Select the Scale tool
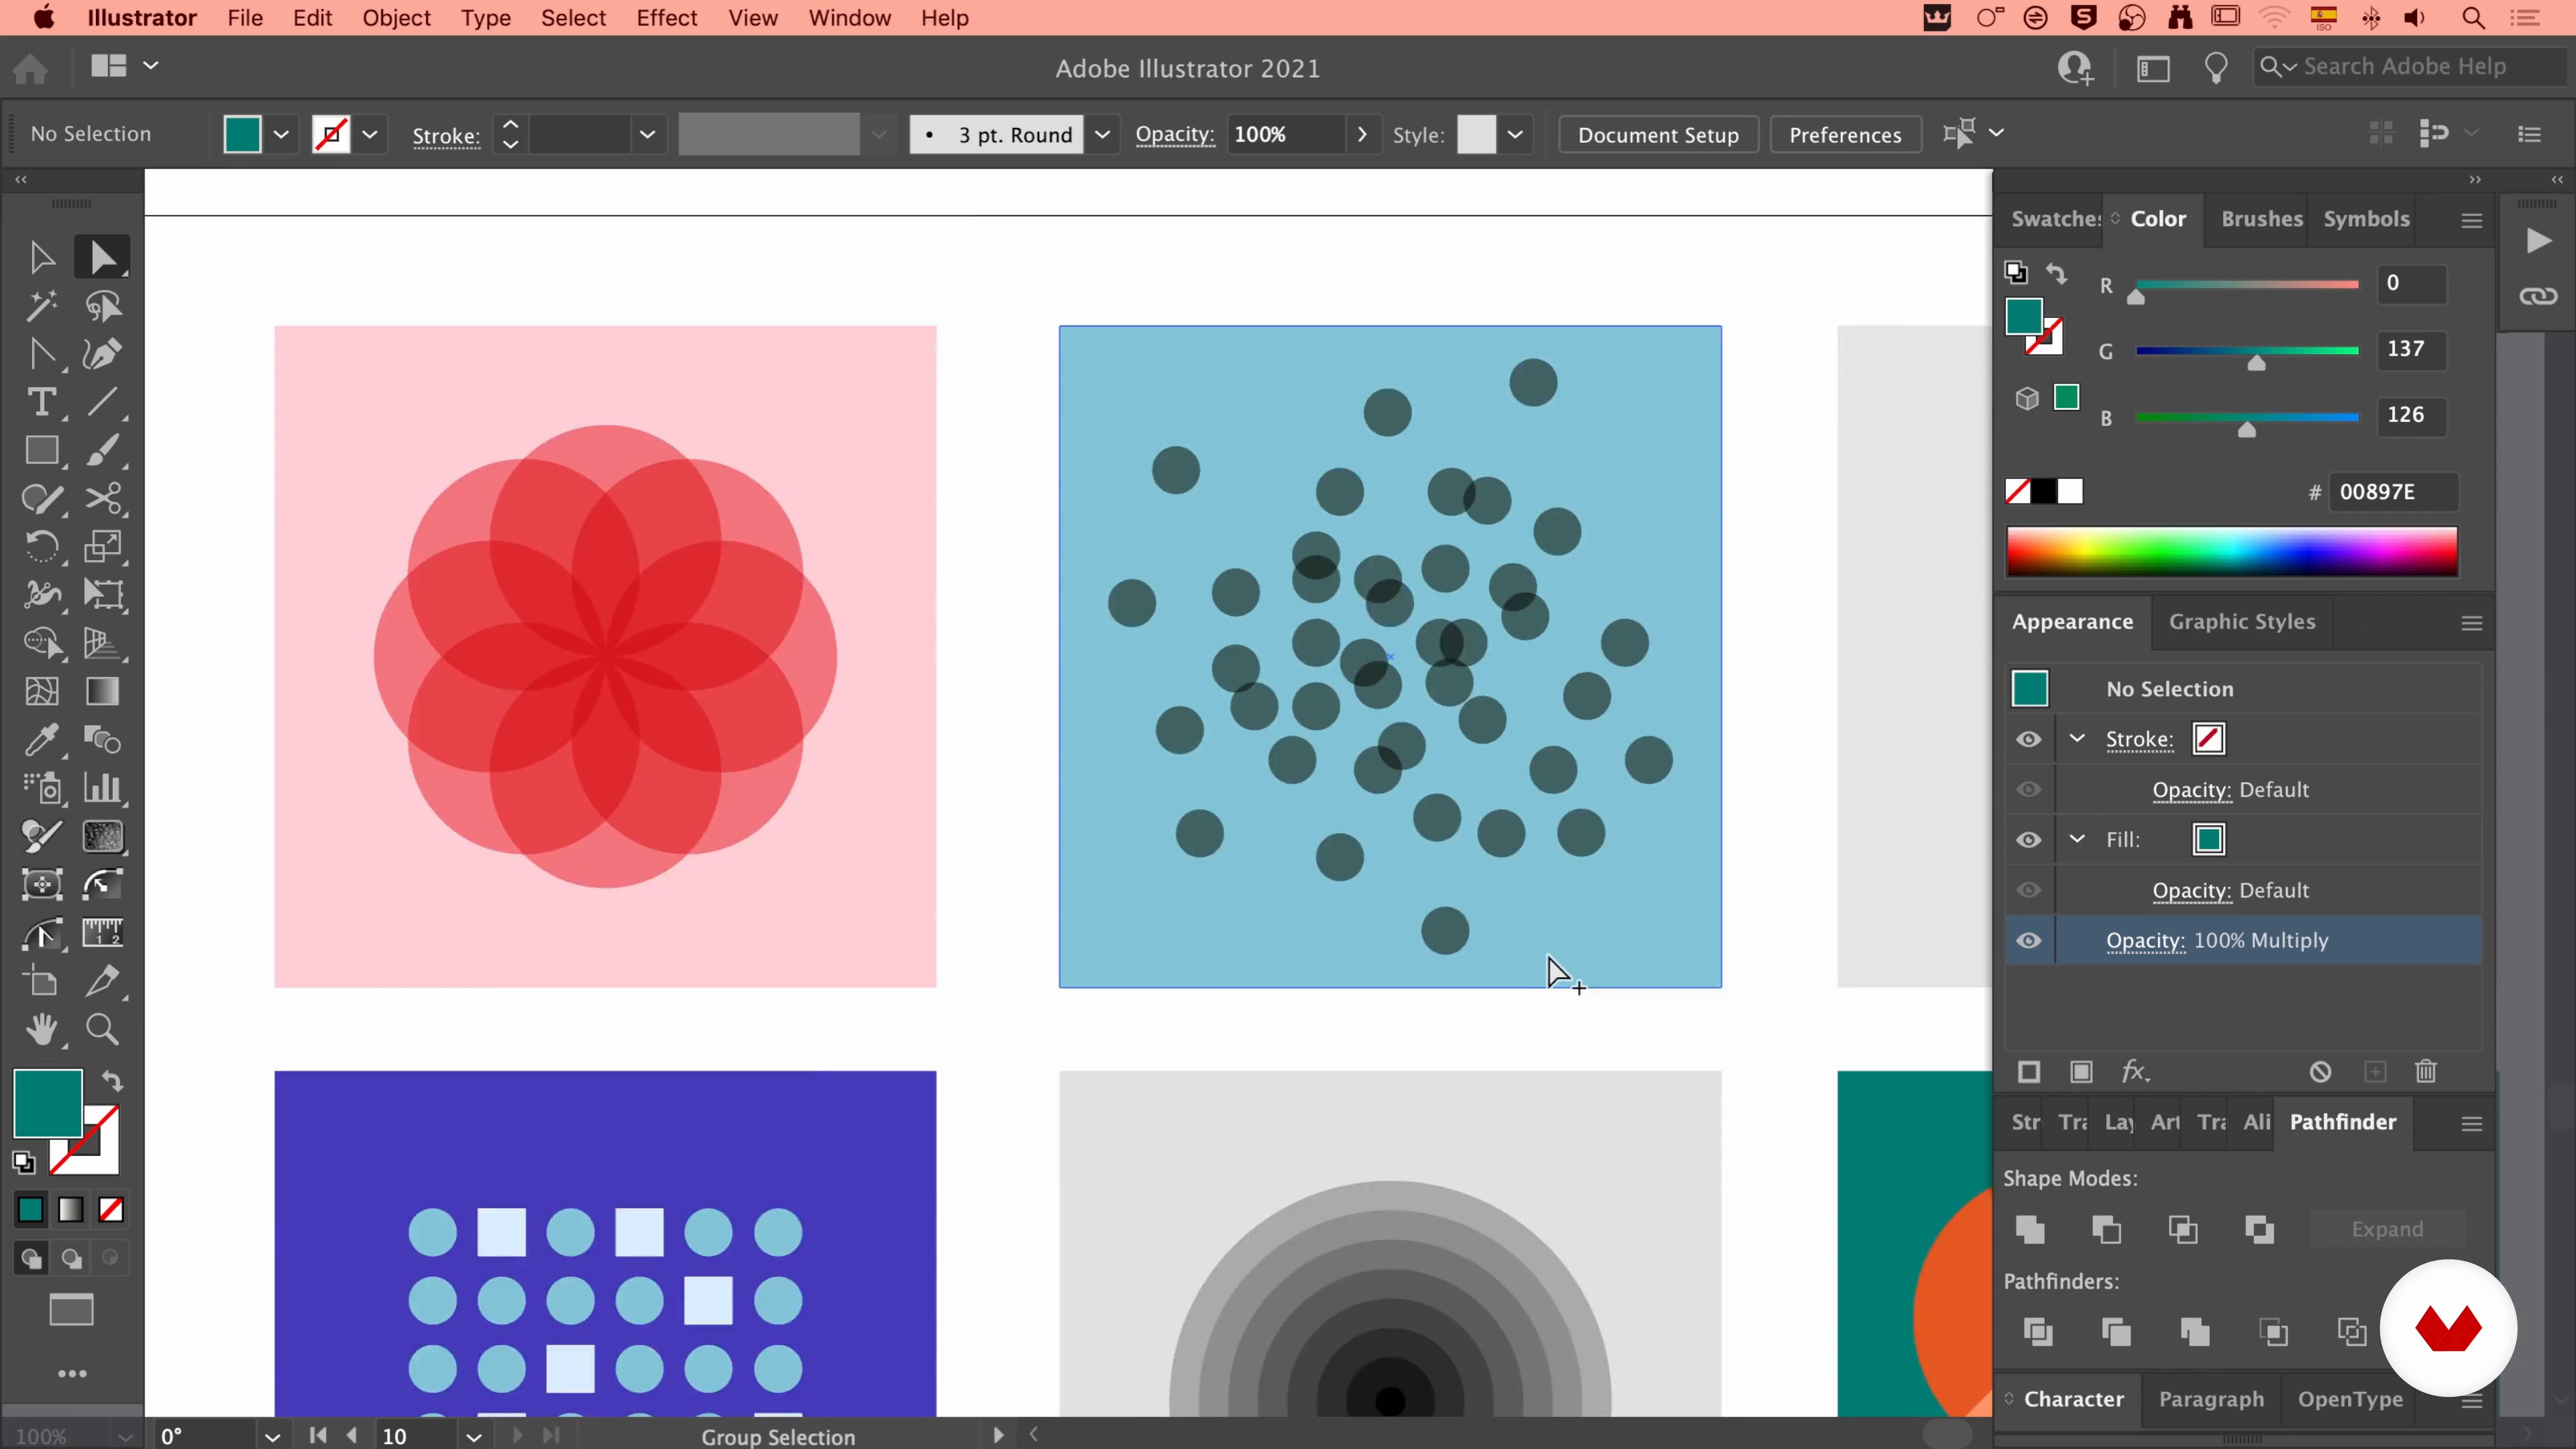This screenshot has height=1449, width=2576. [x=102, y=547]
